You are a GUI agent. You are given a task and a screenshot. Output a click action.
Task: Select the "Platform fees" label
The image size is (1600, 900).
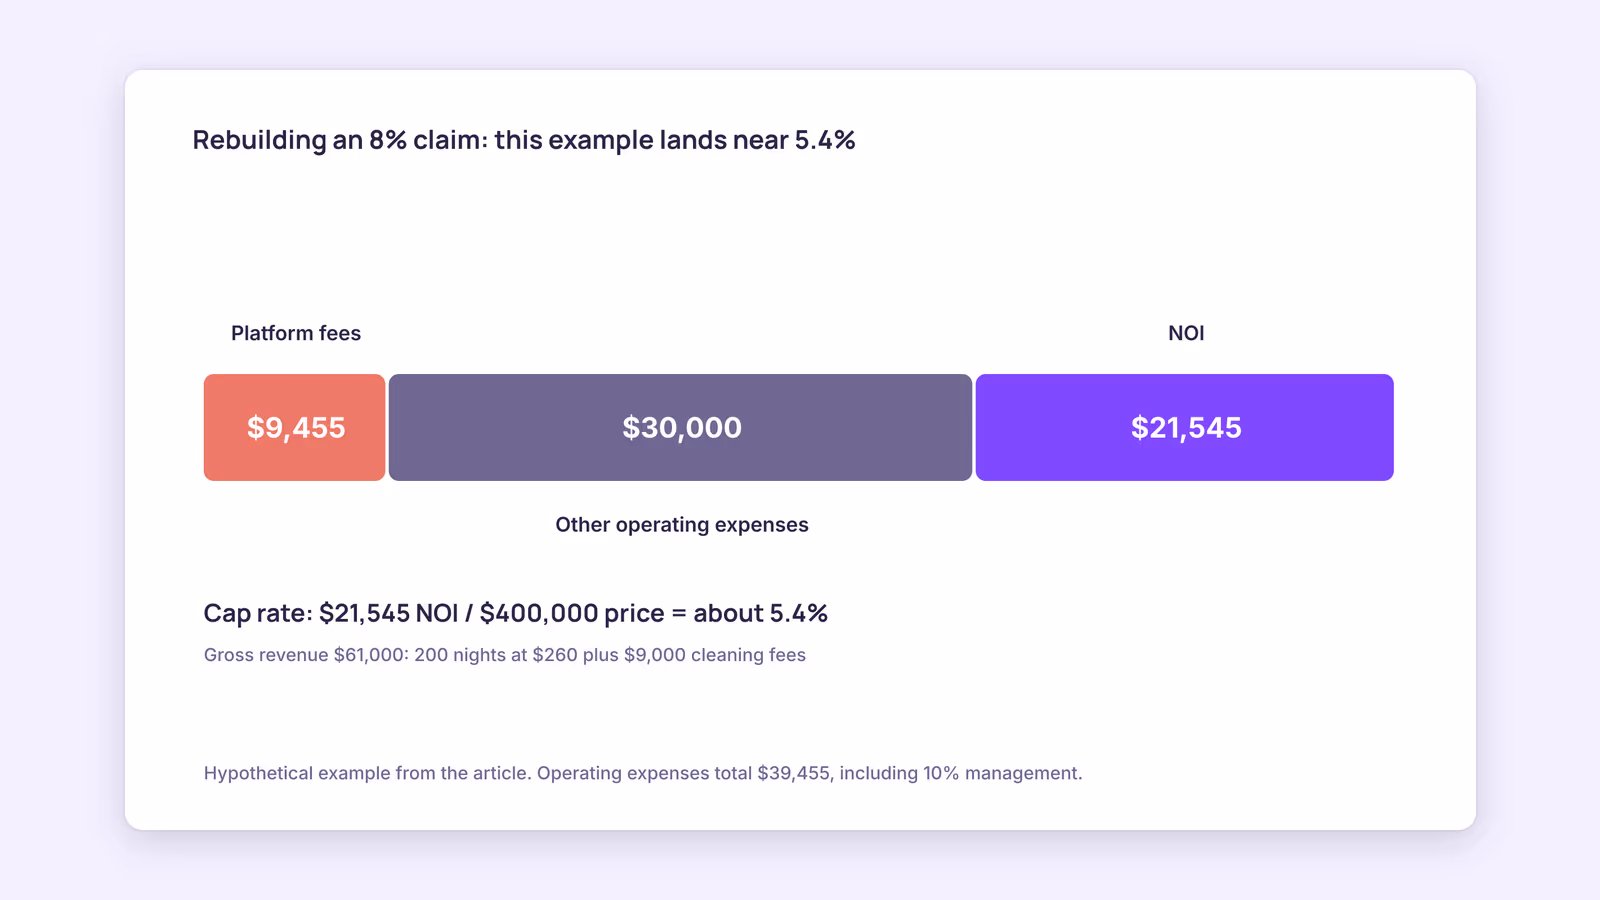click(x=296, y=333)
